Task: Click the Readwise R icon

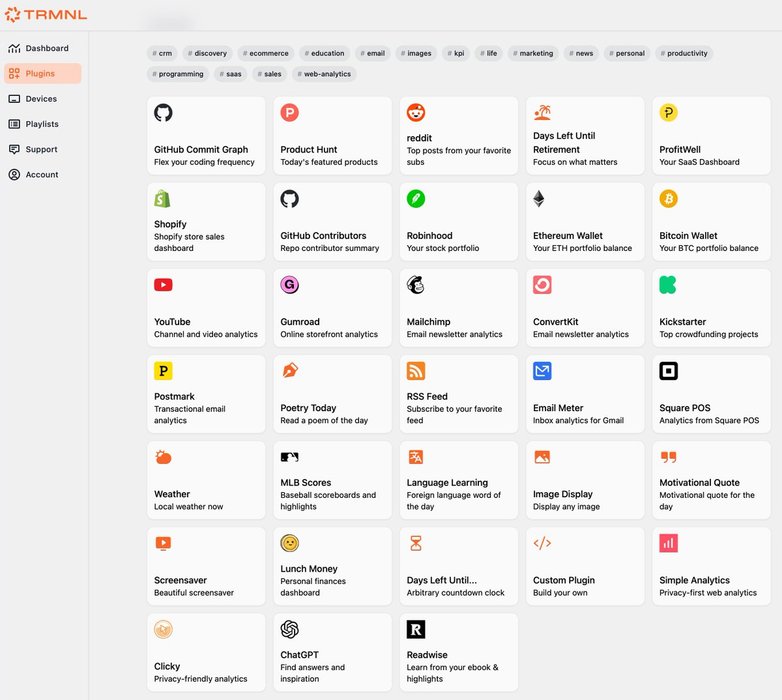Action: tap(416, 629)
